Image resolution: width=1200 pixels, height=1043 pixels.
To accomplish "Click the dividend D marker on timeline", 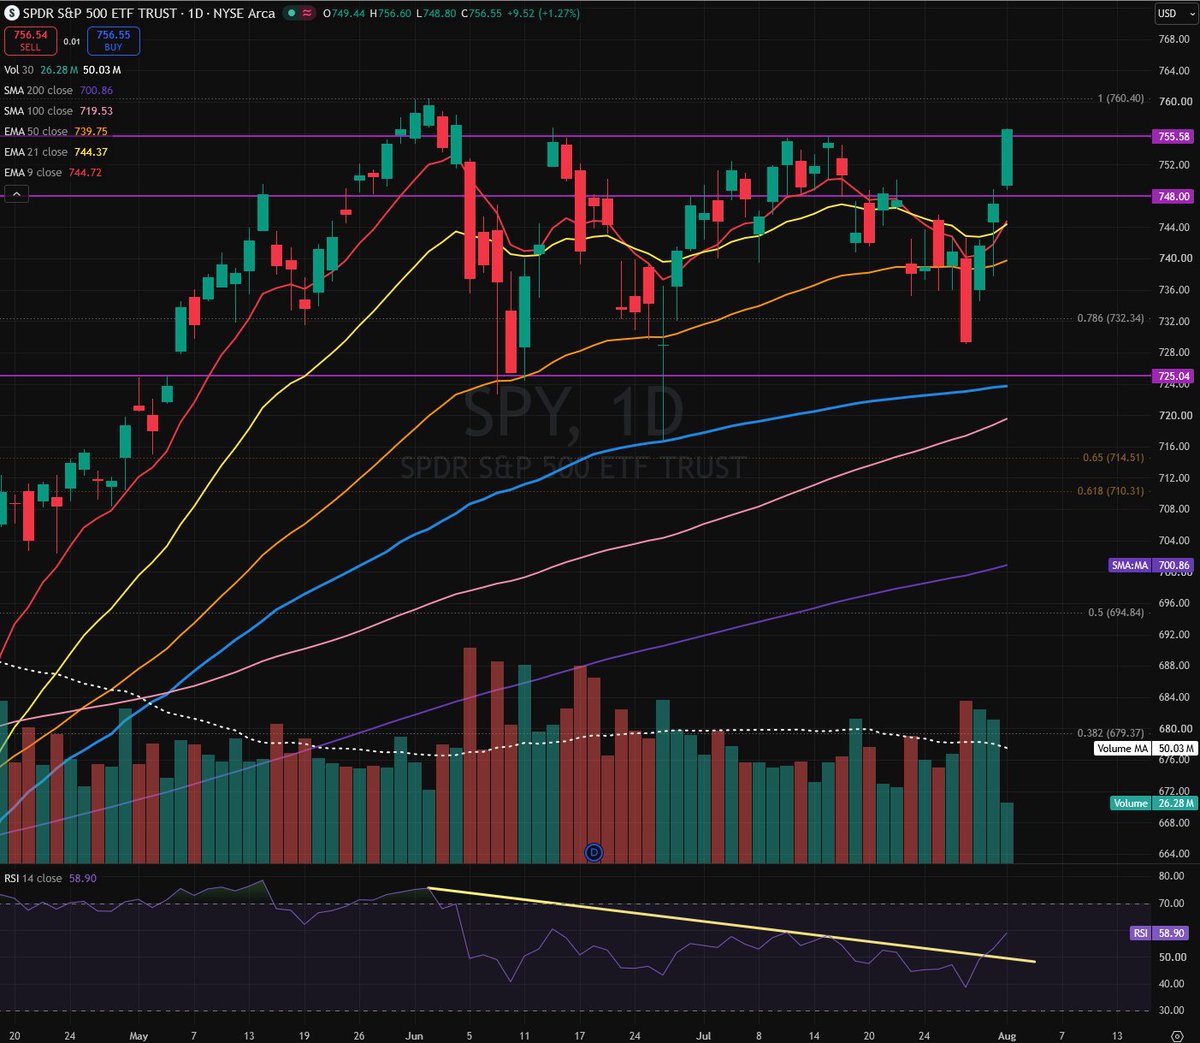I will (594, 852).
